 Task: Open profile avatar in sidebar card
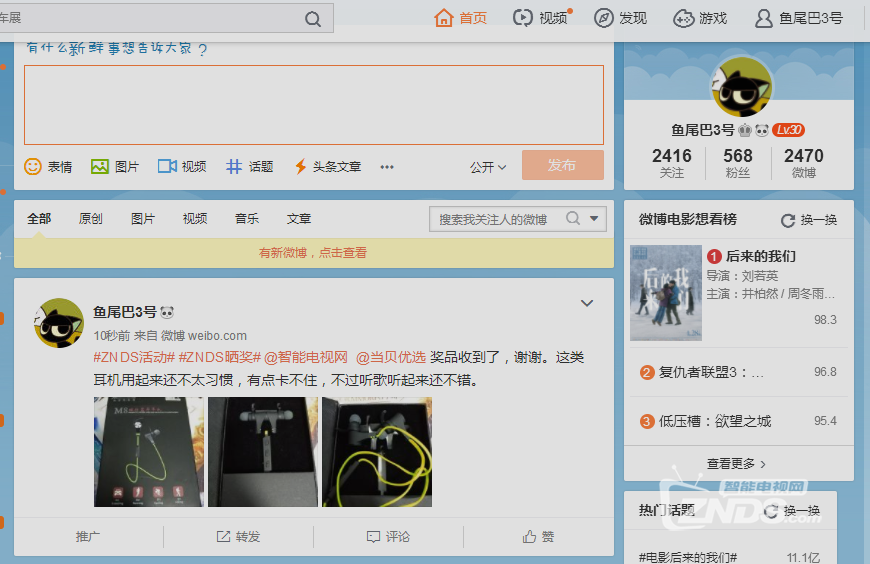742,87
